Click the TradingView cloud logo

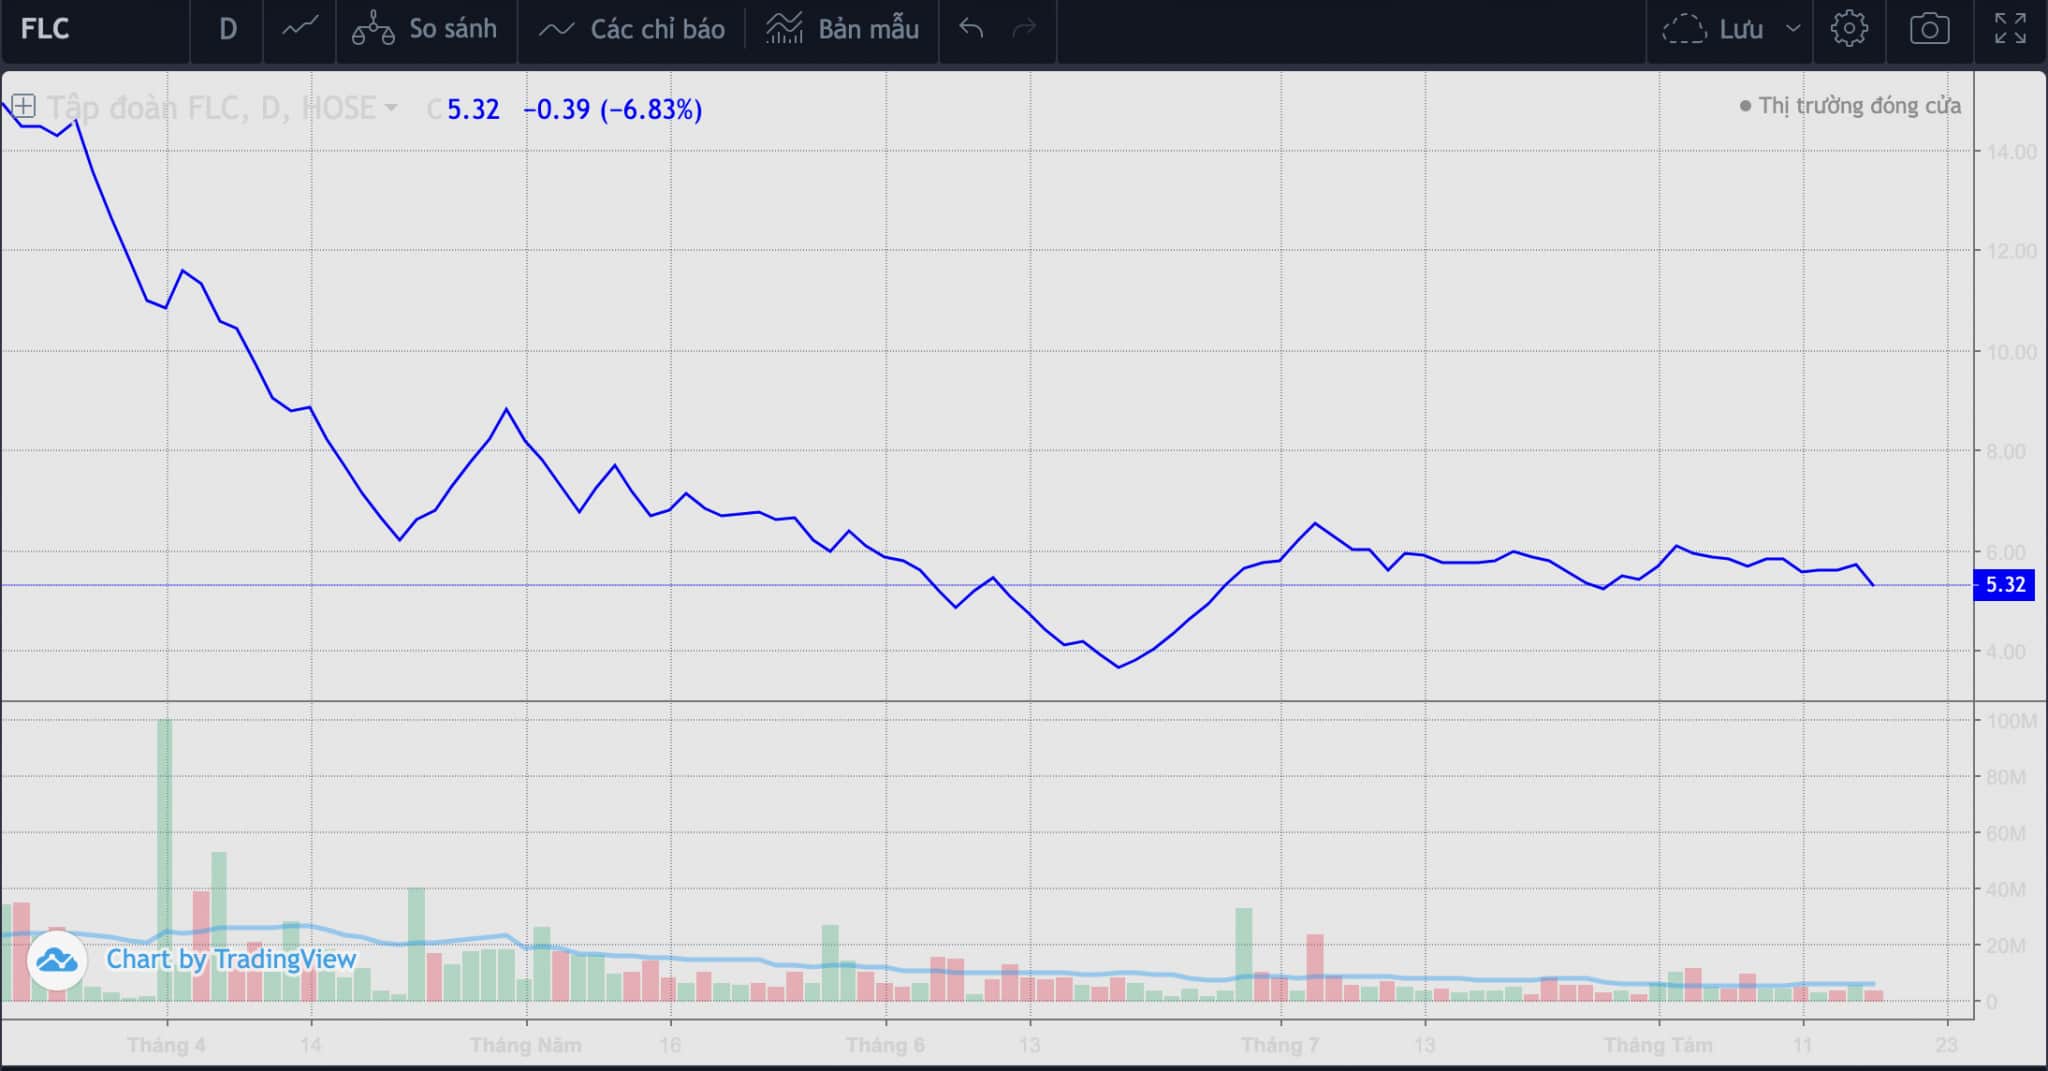pyautogui.click(x=56, y=961)
